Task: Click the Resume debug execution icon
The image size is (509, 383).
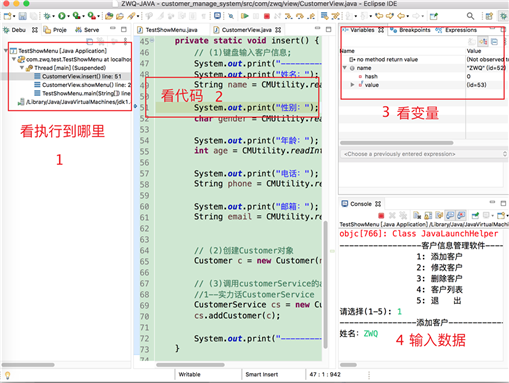Action: coord(245,16)
